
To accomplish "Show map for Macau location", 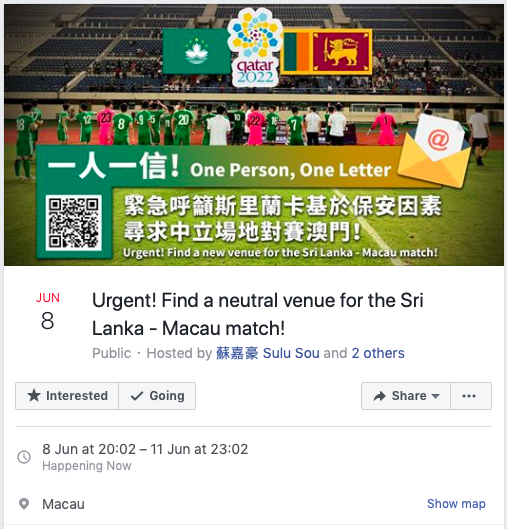I will (456, 504).
